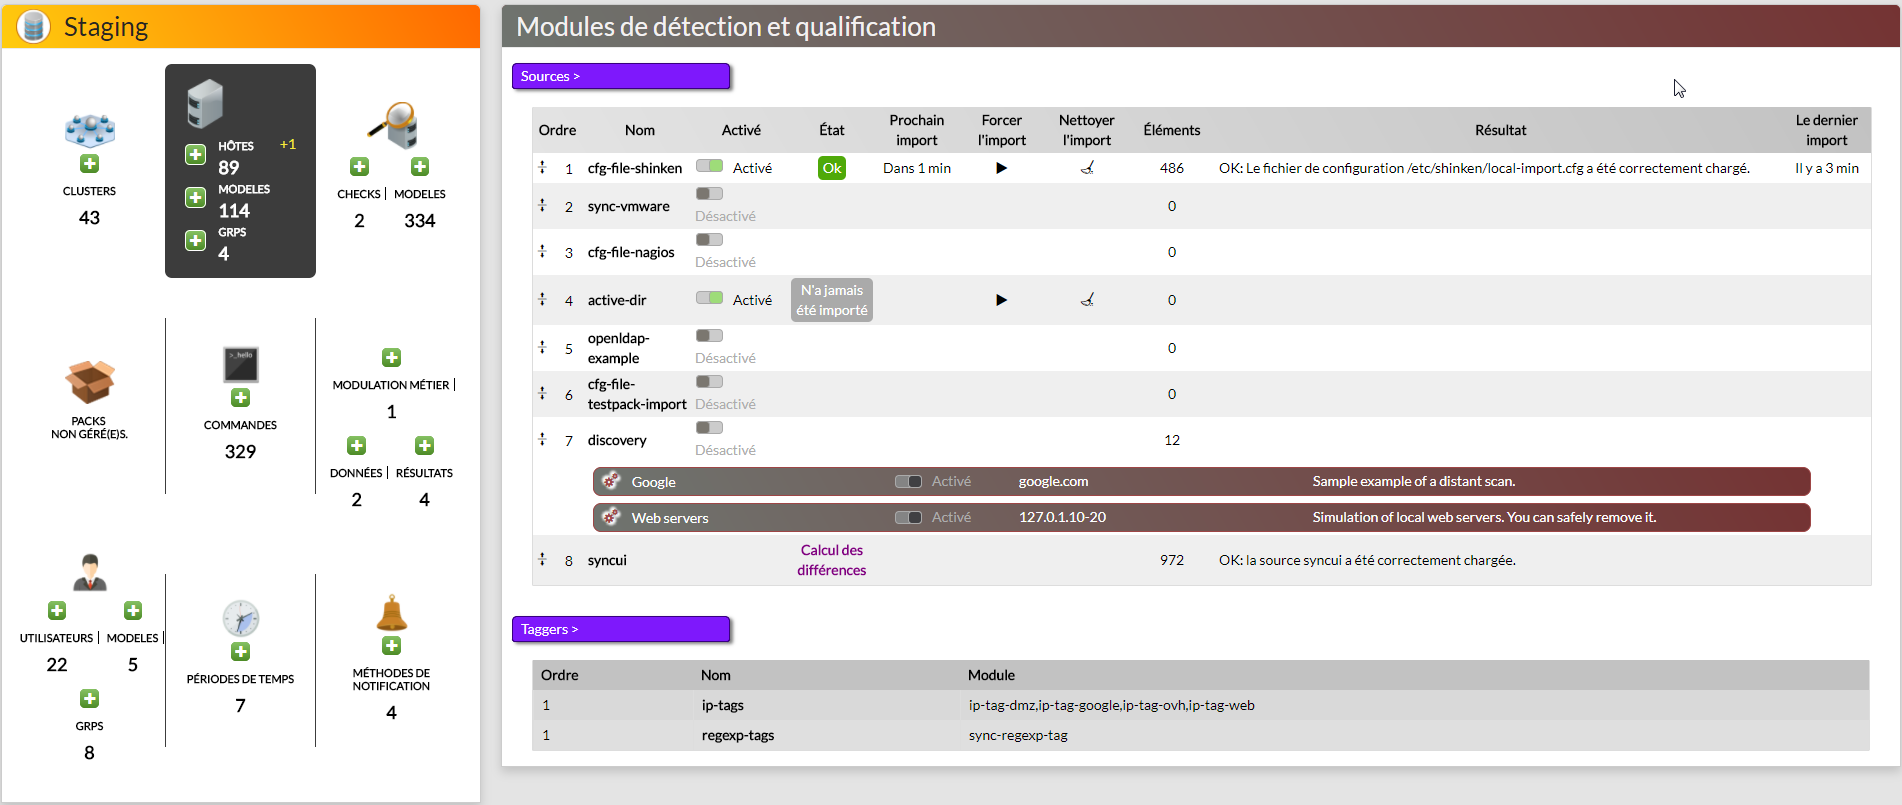
Task: Collapse the Taggers section header
Action: (620, 629)
